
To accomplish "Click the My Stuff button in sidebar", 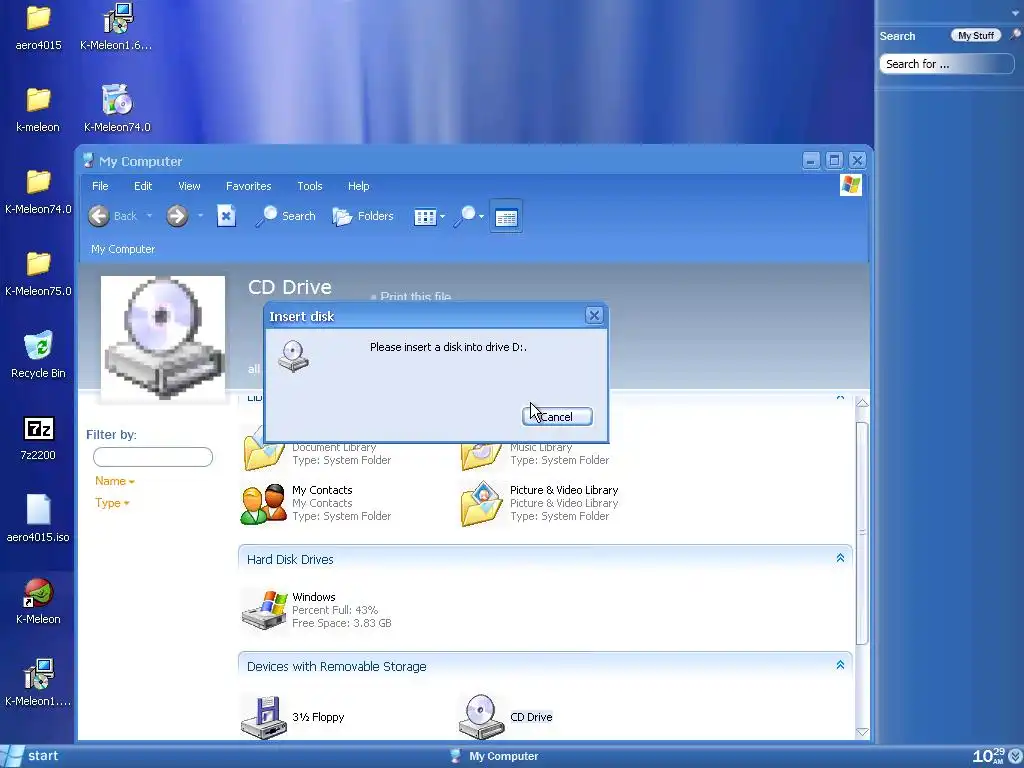I will 976,36.
